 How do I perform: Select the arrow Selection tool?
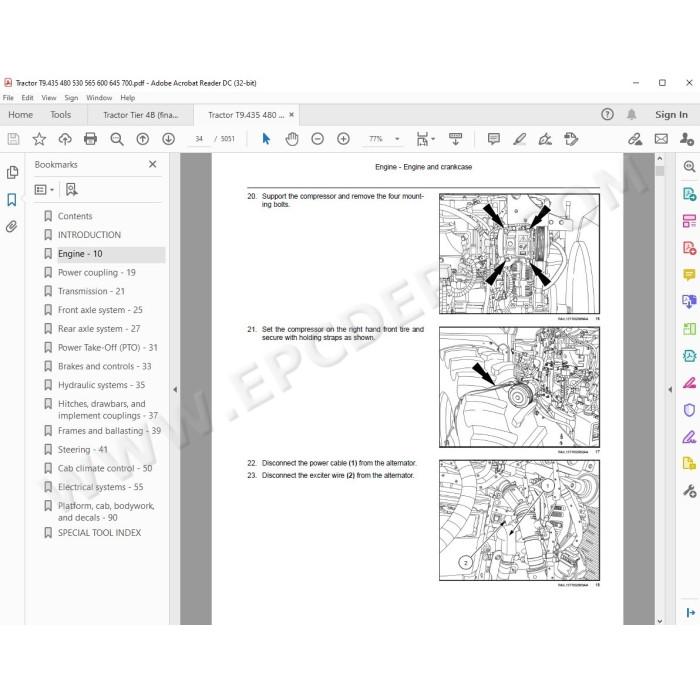(266, 139)
